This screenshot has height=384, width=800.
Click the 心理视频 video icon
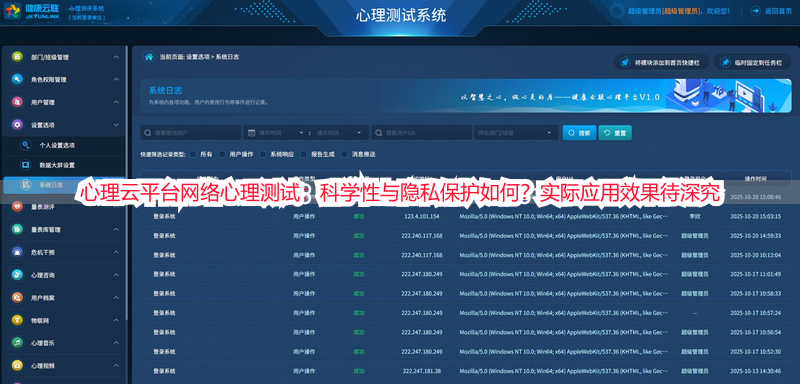(x=17, y=366)
